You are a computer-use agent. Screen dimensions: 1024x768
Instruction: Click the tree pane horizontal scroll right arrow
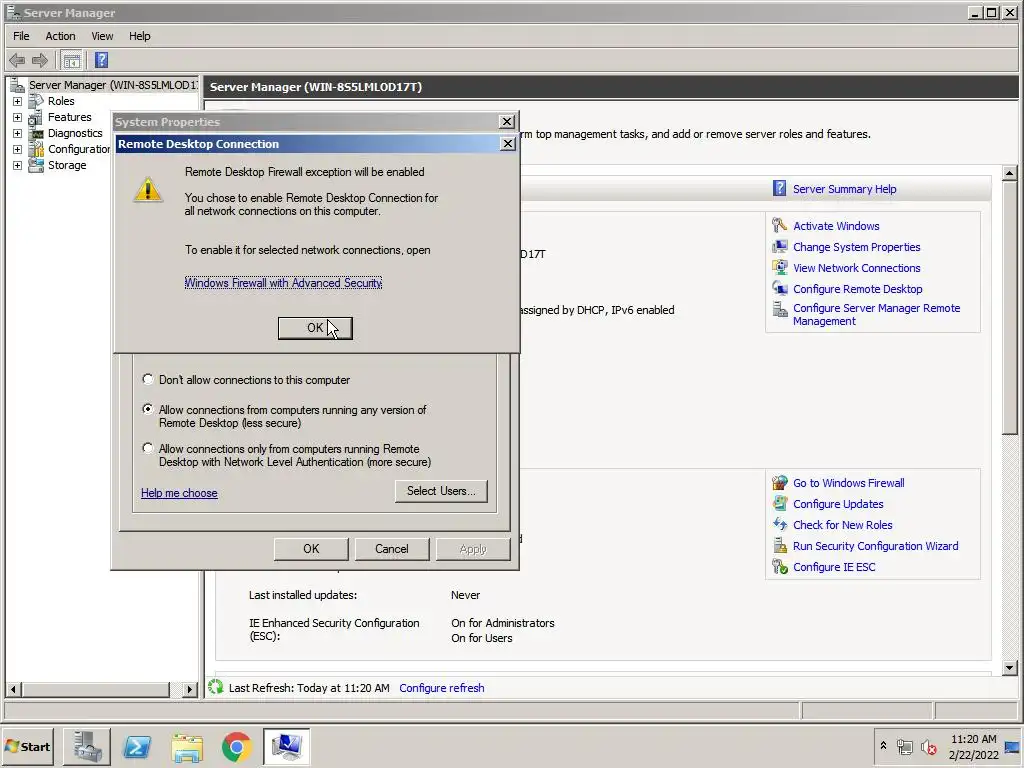click(x=189, y=689)
